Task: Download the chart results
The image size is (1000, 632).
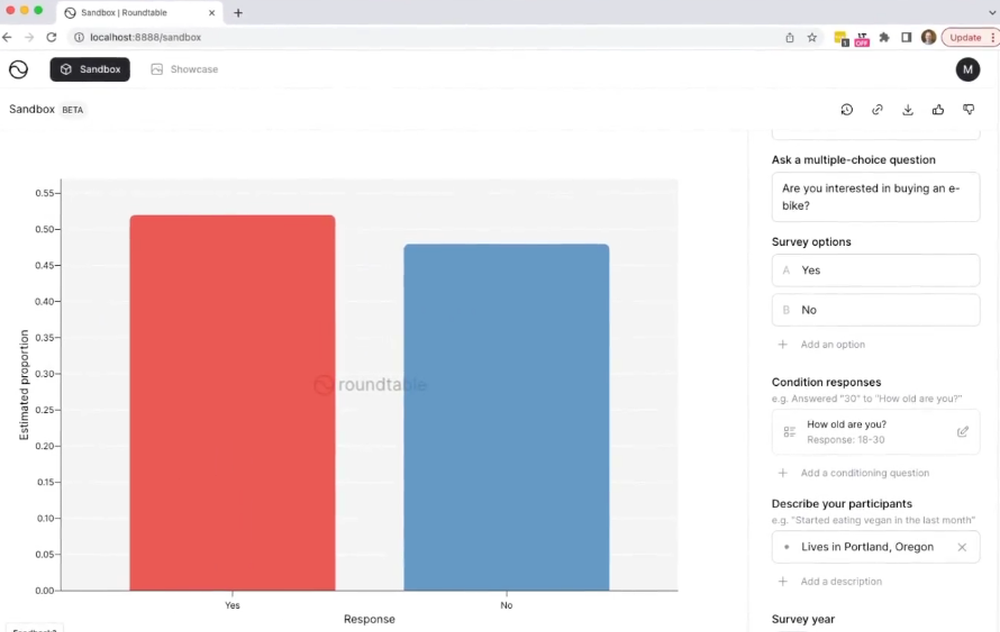Action: point(908,110)
